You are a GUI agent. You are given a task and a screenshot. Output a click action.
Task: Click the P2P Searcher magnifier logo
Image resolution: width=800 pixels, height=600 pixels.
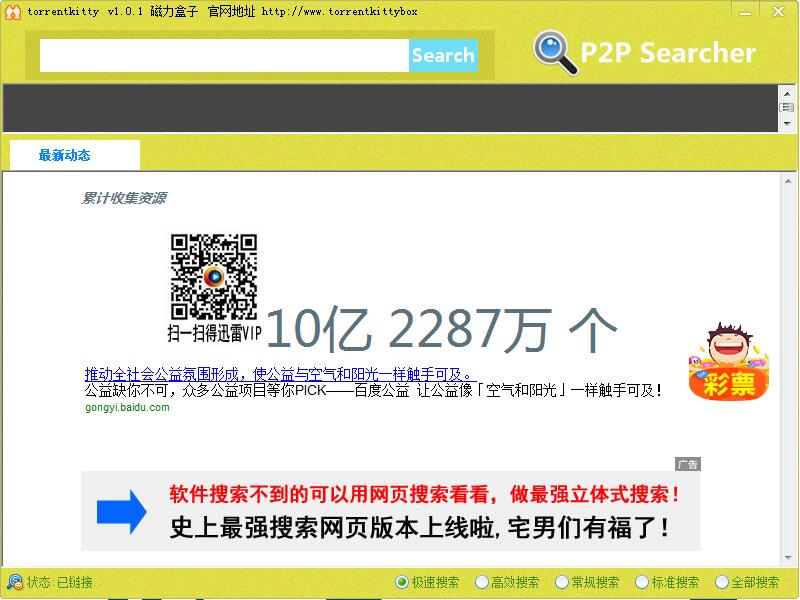pyautogui.click(x=555, y=53)
